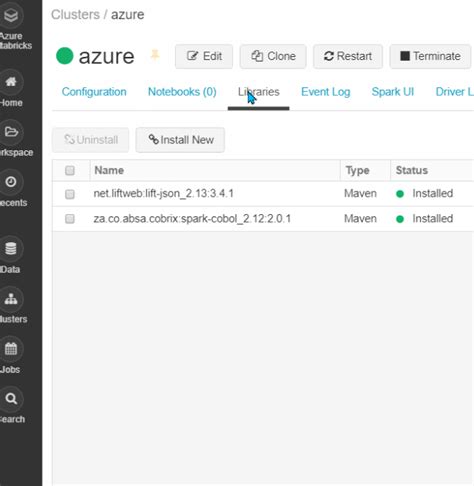The image size is (474, 486).
Task: Restart the azure cluster
Action: tap(348, 56)
